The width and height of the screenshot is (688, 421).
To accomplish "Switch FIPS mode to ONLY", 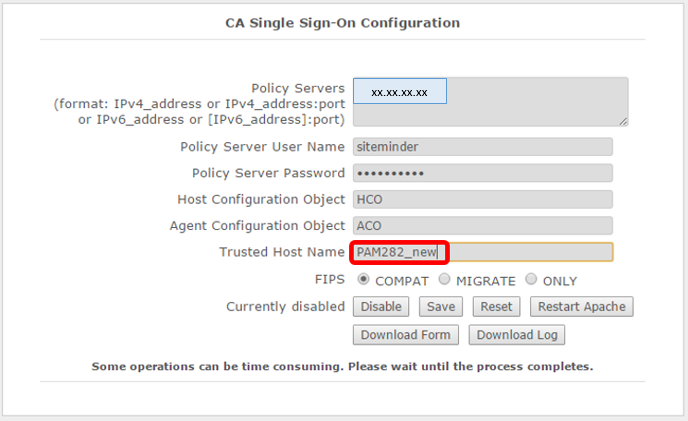I will [531, 280].
